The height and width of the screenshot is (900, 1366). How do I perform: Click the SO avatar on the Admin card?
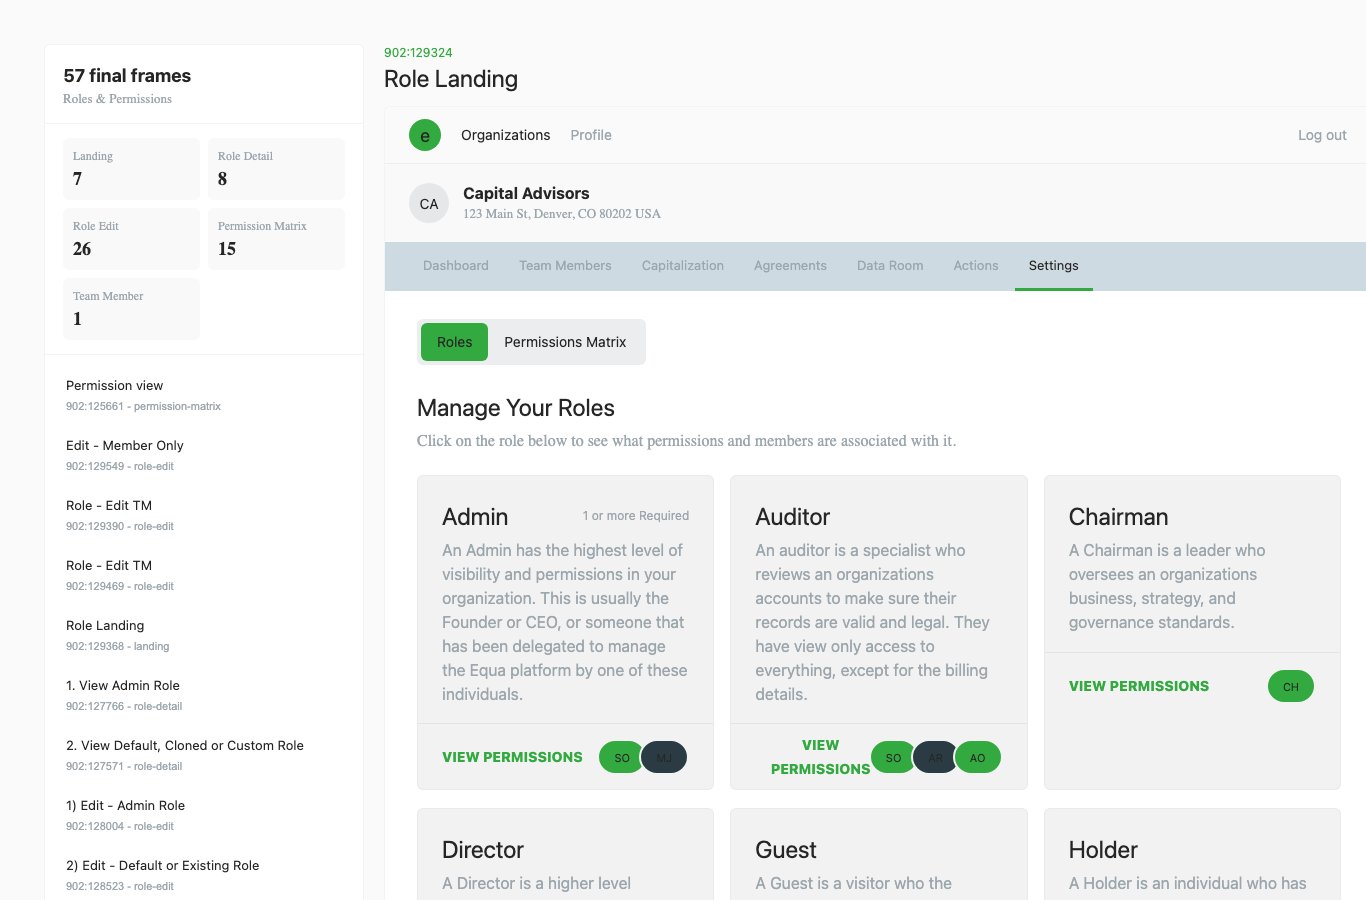622,758
